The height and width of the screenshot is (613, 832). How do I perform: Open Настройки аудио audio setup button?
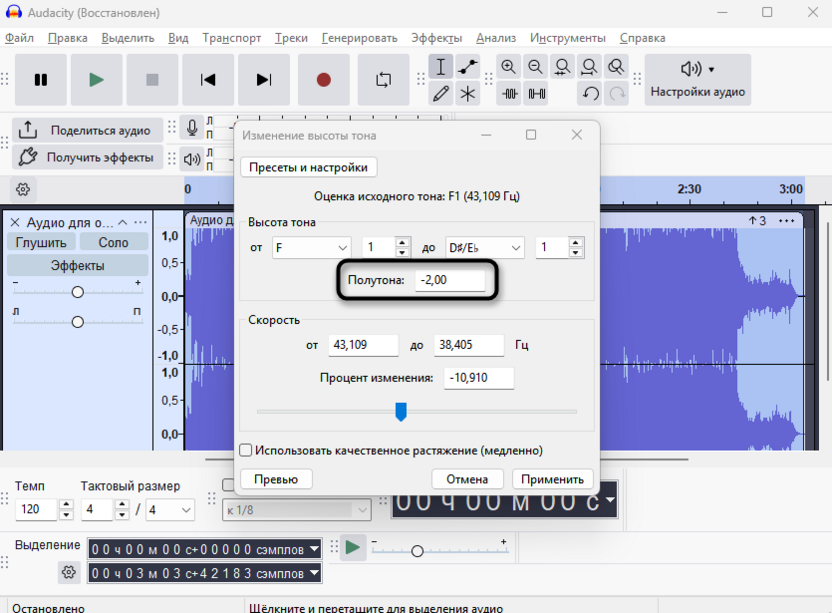click(698, 80)
